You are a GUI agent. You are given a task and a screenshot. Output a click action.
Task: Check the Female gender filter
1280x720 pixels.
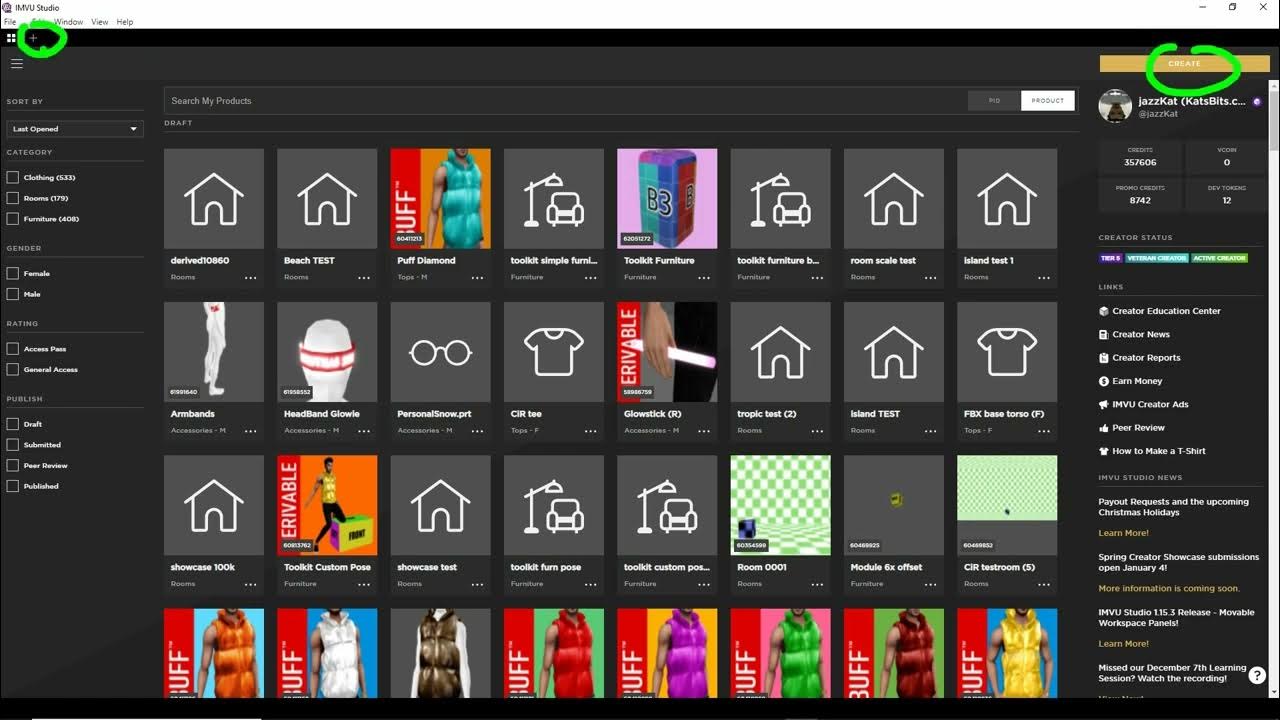13,273
